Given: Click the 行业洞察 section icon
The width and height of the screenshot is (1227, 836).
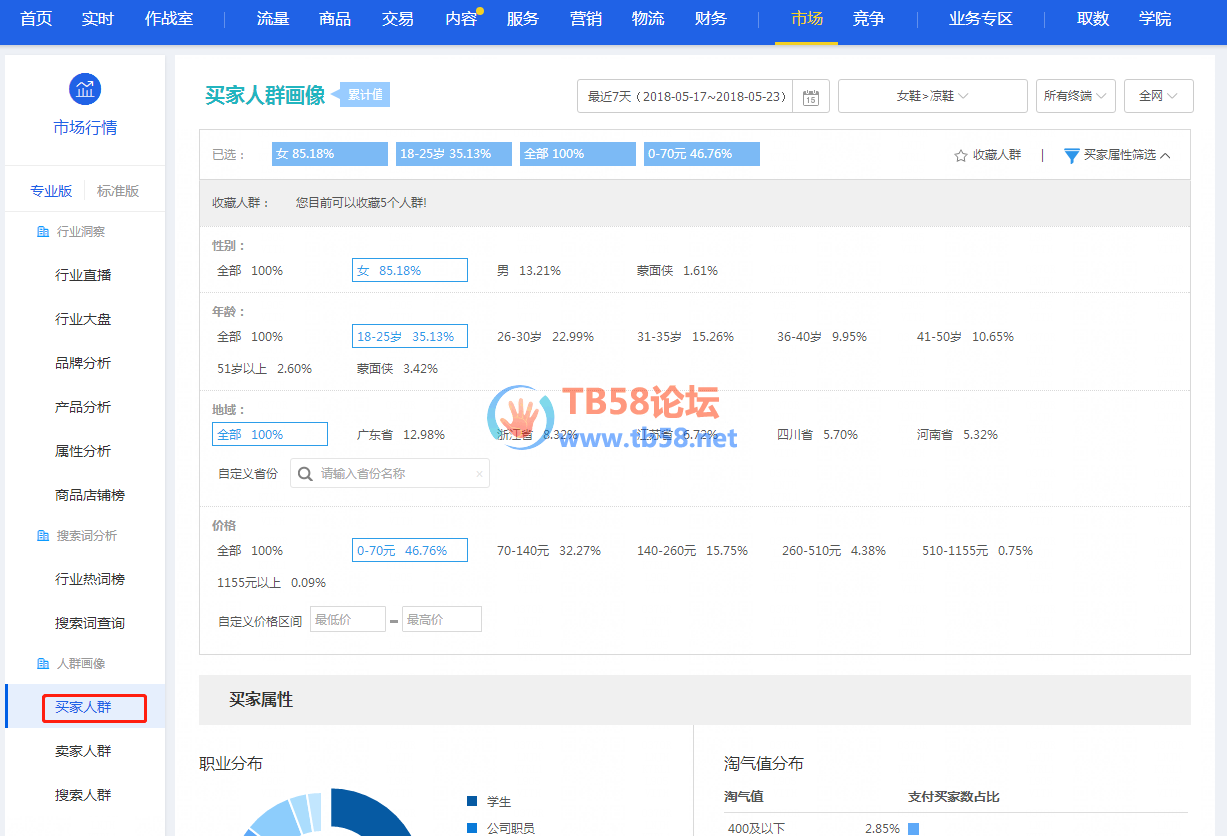Looking at the screenshot, I should point(43,232).
